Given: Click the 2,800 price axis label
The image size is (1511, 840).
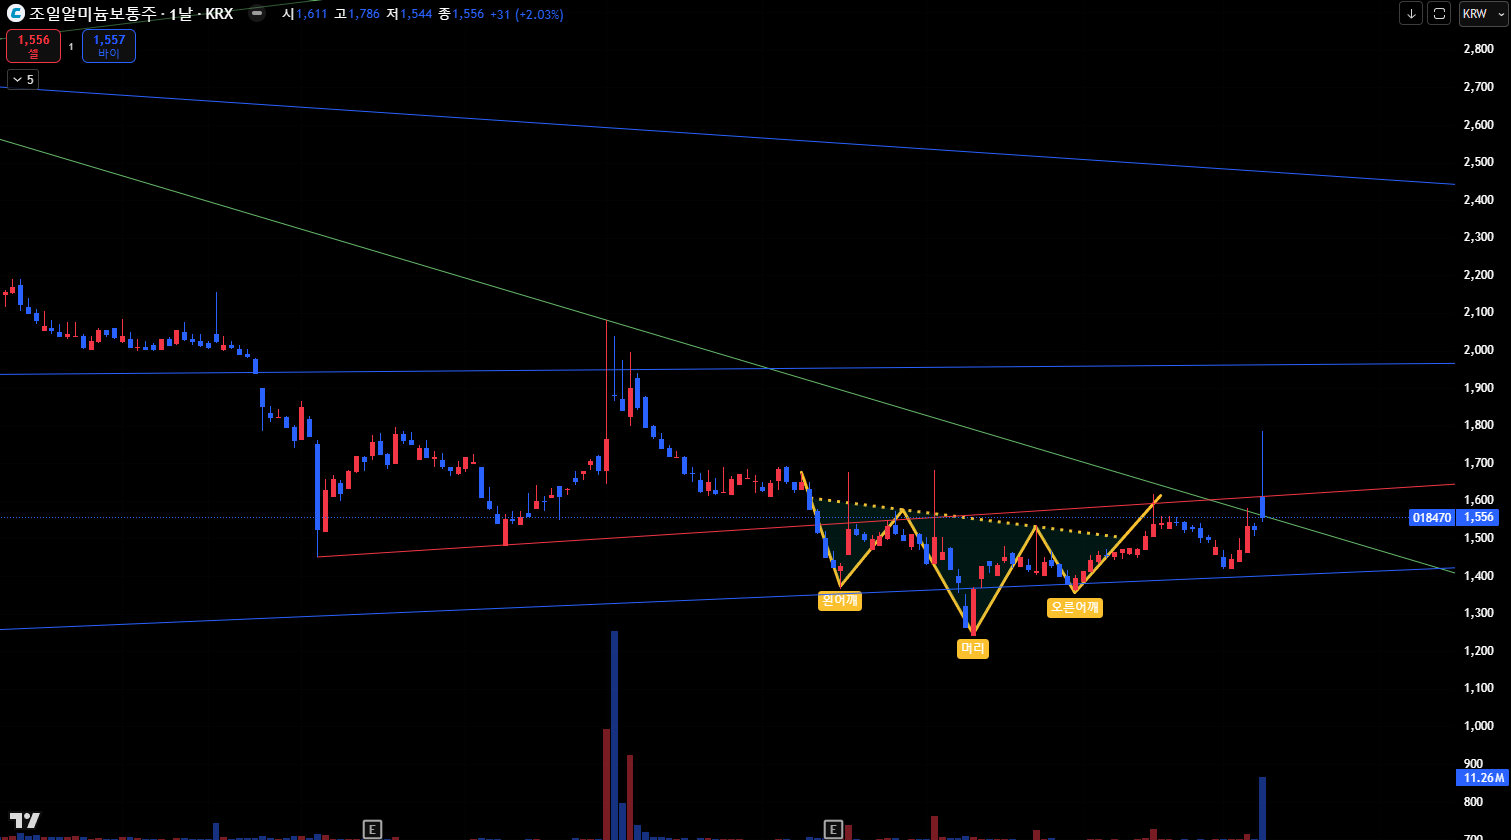Looking at the screenshot, I should pos(1478,49).
